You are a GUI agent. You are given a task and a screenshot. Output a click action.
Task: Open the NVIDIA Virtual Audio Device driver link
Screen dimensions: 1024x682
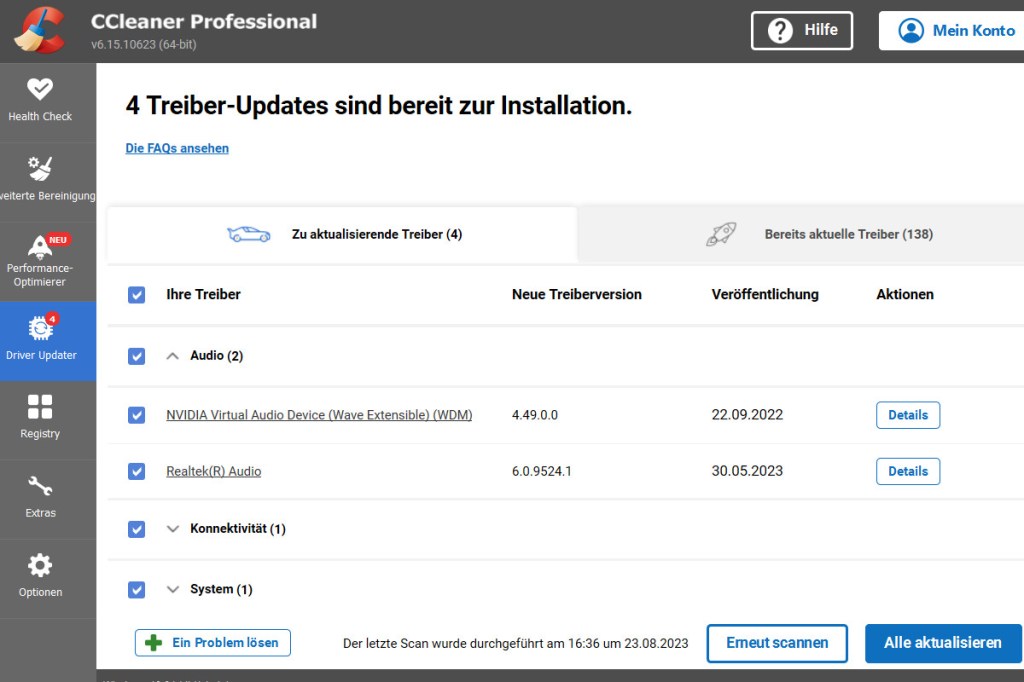[x=319, y=415]
